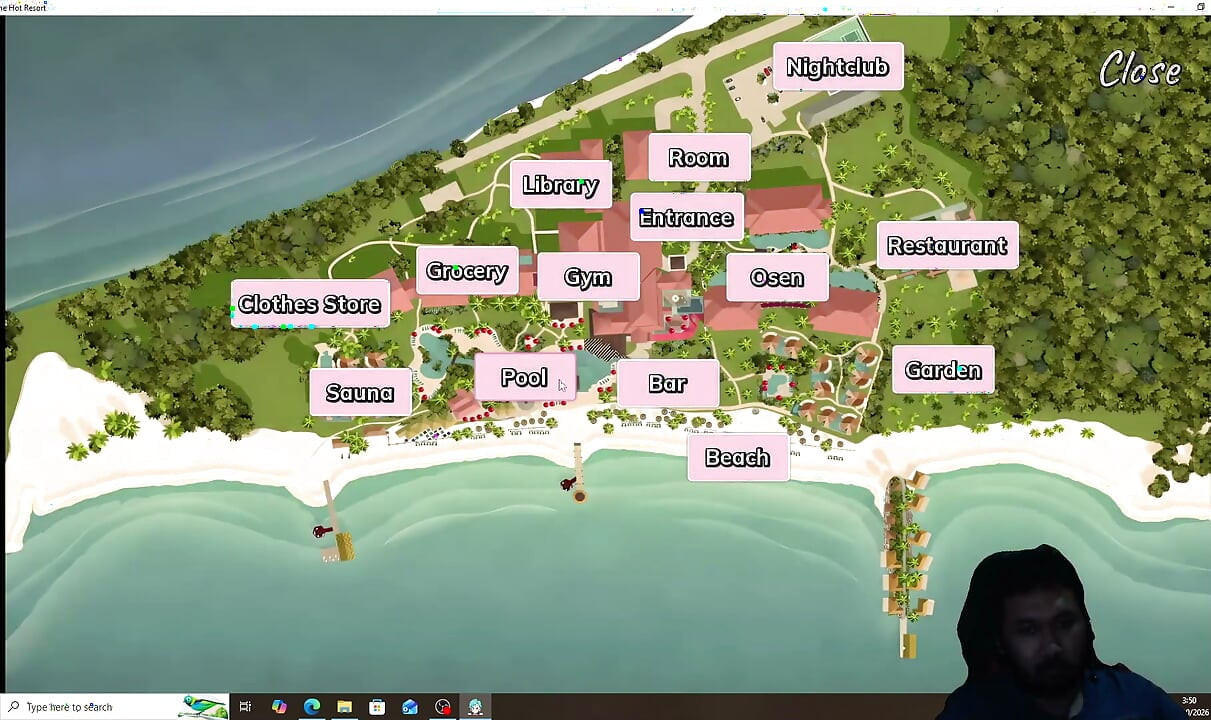Select the Room location label
This screenshot has width=1211, height=720.
tap(699, 158)
